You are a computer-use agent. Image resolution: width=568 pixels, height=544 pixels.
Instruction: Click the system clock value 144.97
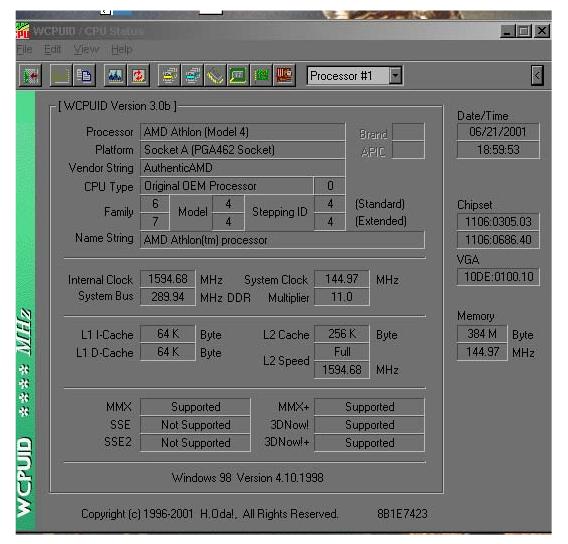click(x=342, y=279)
